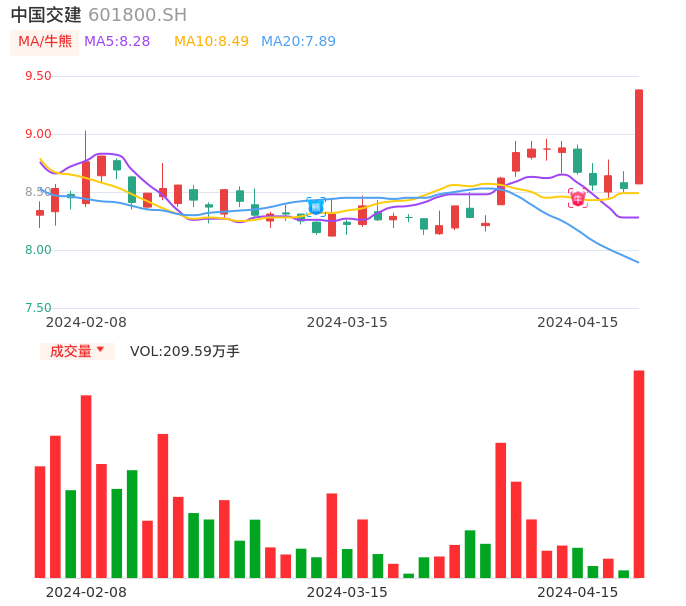Click the blue bear (熊) signal marker
Image resolution: width=686 pixels, height=606 pixels.
click(x=316, y=207)
